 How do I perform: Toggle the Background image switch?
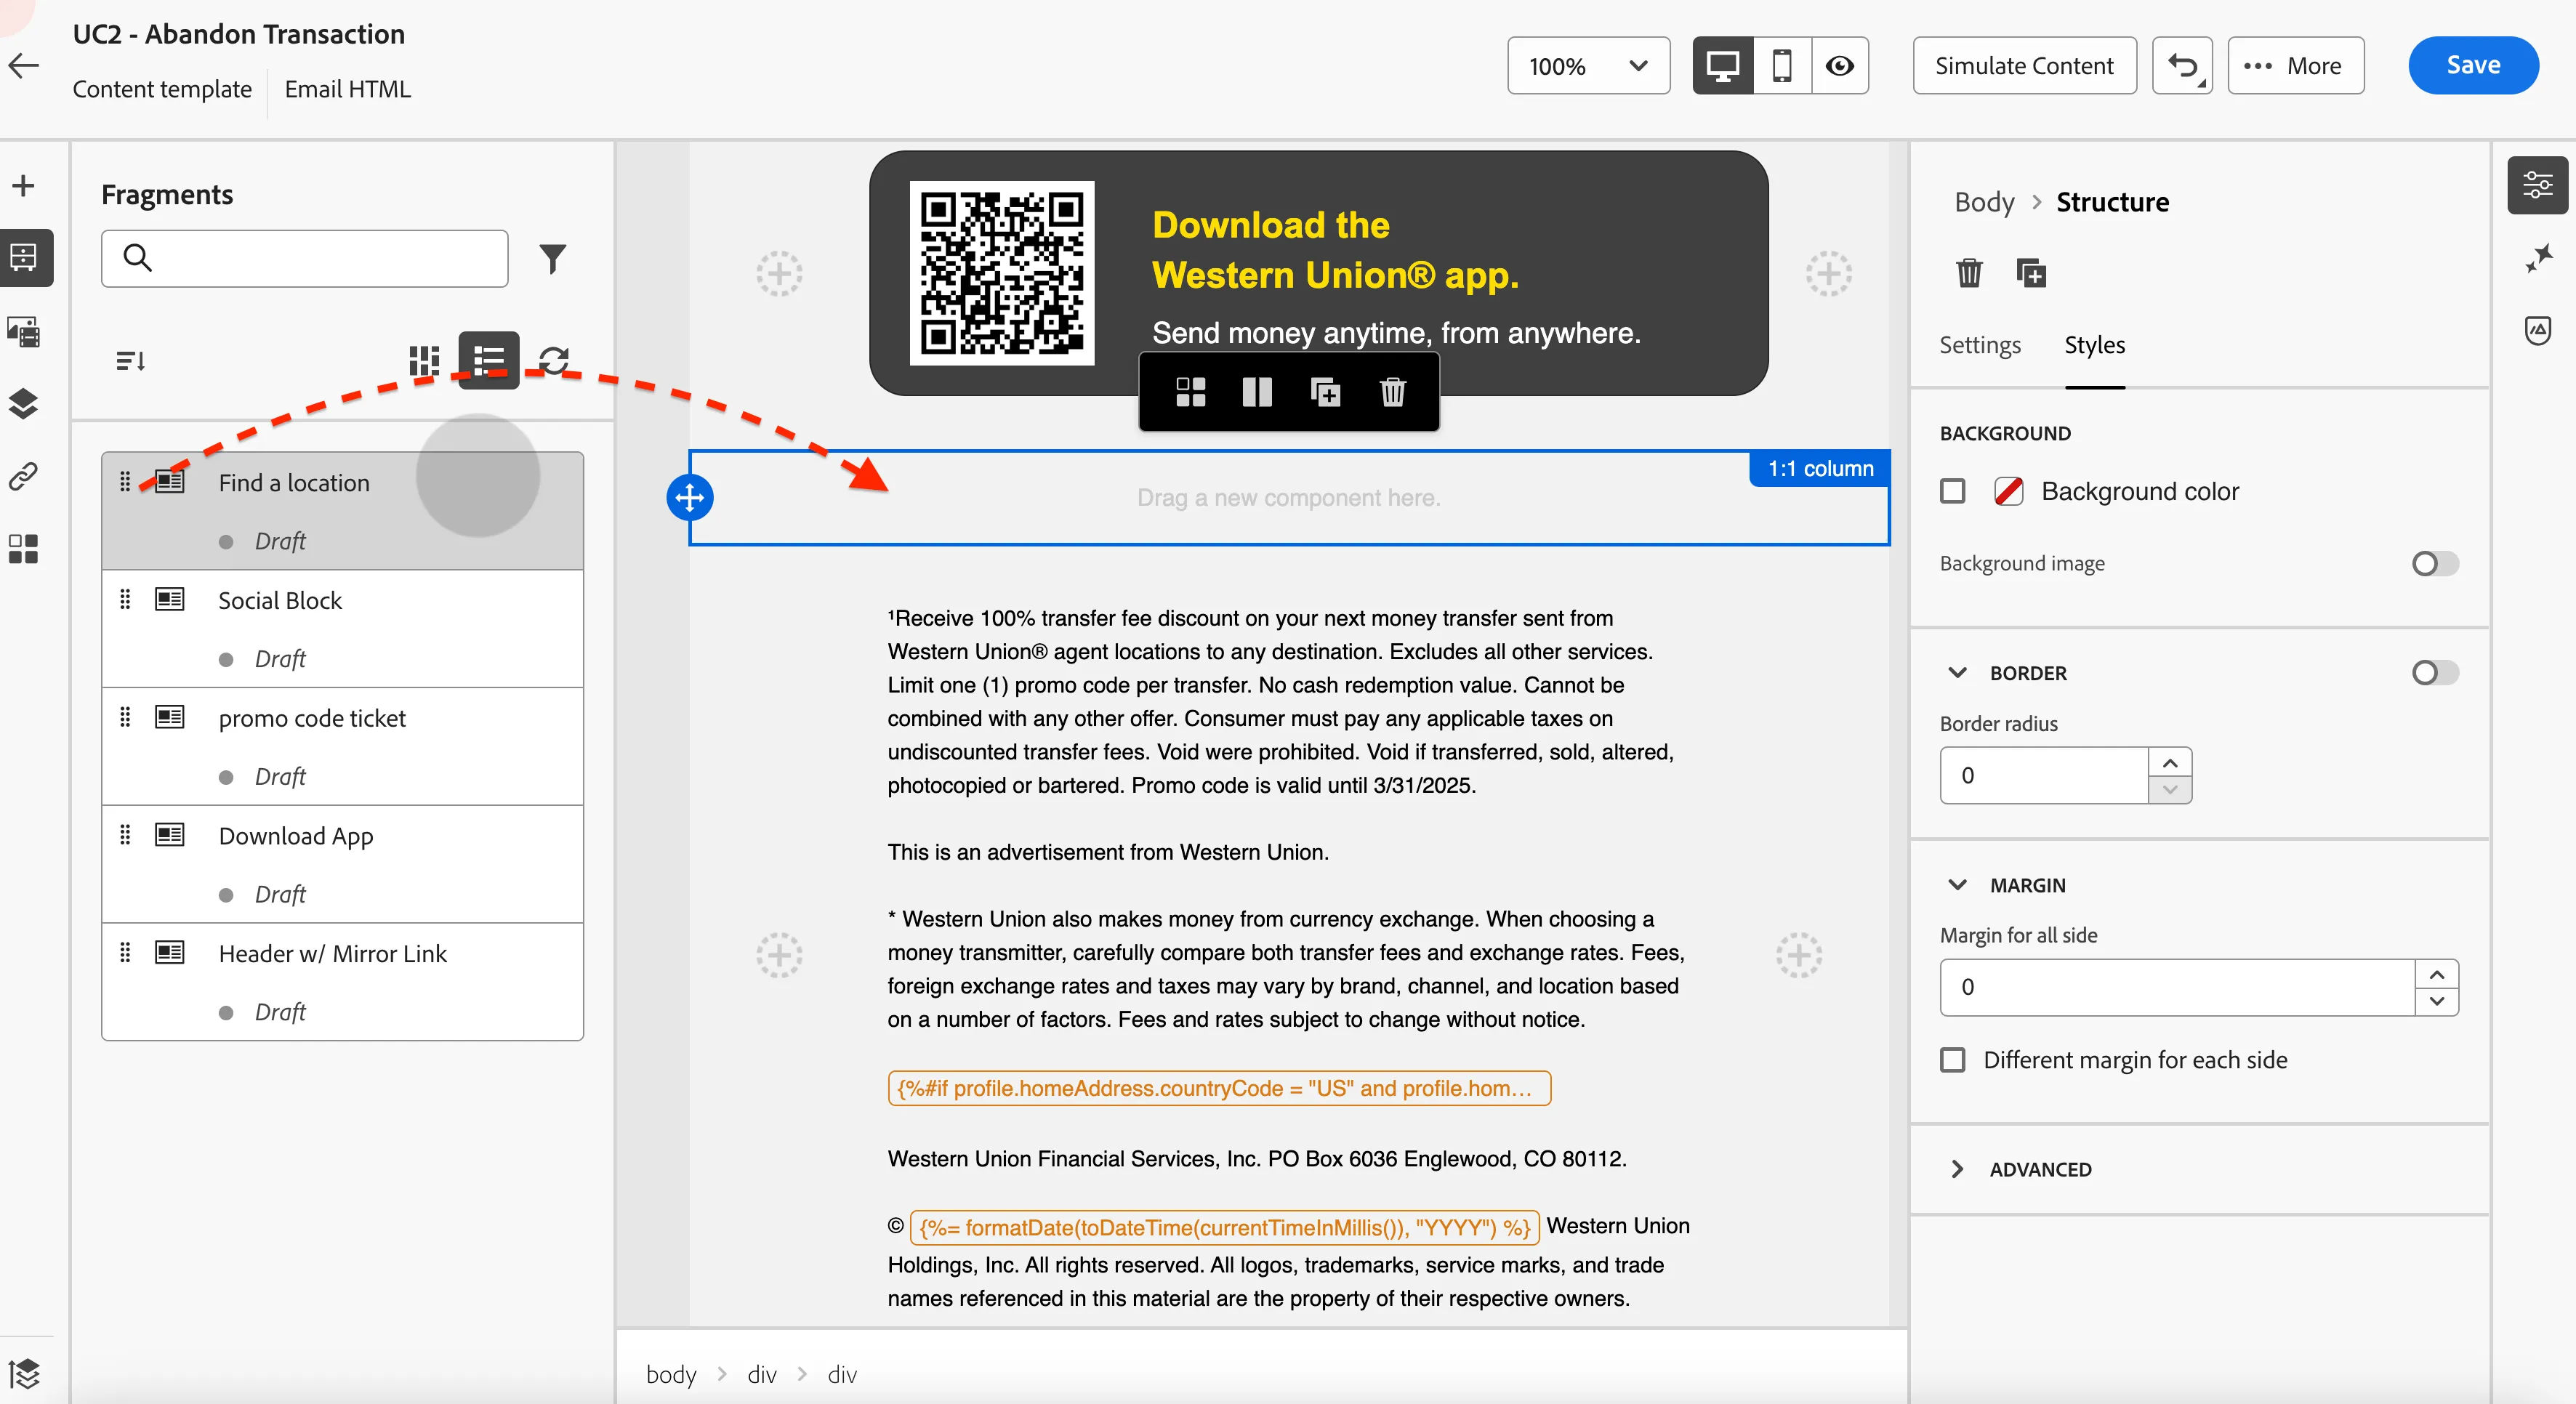click(2435, 564)
